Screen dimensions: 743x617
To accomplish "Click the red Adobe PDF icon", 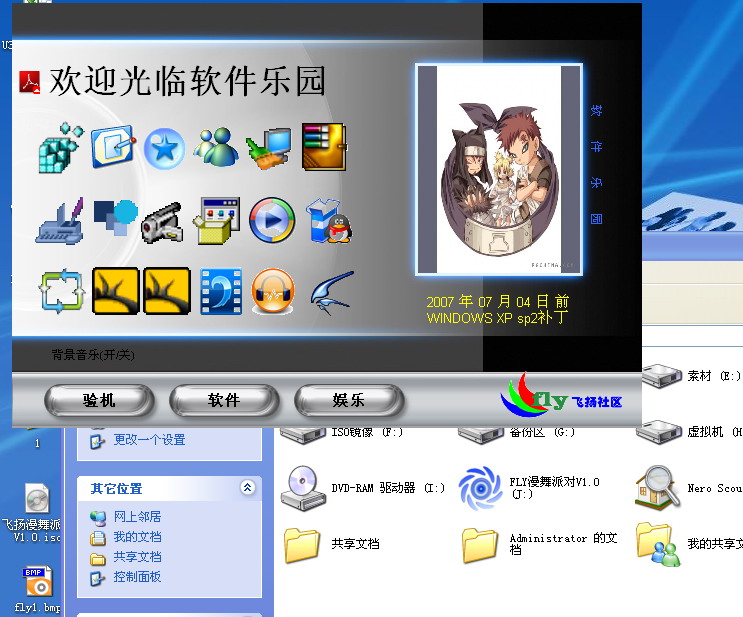I will pyautogui.click(x=30, y=82).
